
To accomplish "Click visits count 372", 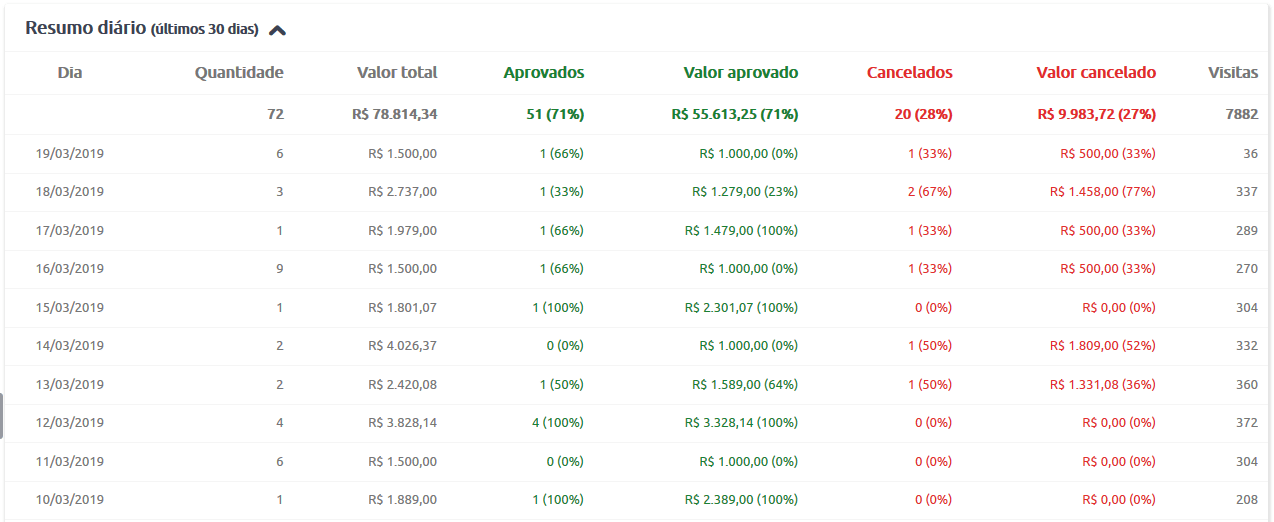I will (1247, 423).
